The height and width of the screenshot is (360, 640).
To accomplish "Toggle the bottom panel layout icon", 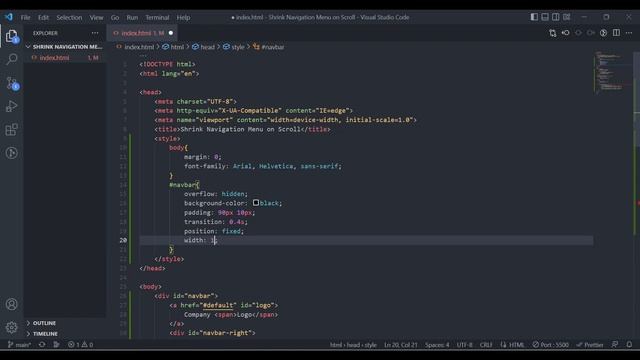I will coord(545,17).
